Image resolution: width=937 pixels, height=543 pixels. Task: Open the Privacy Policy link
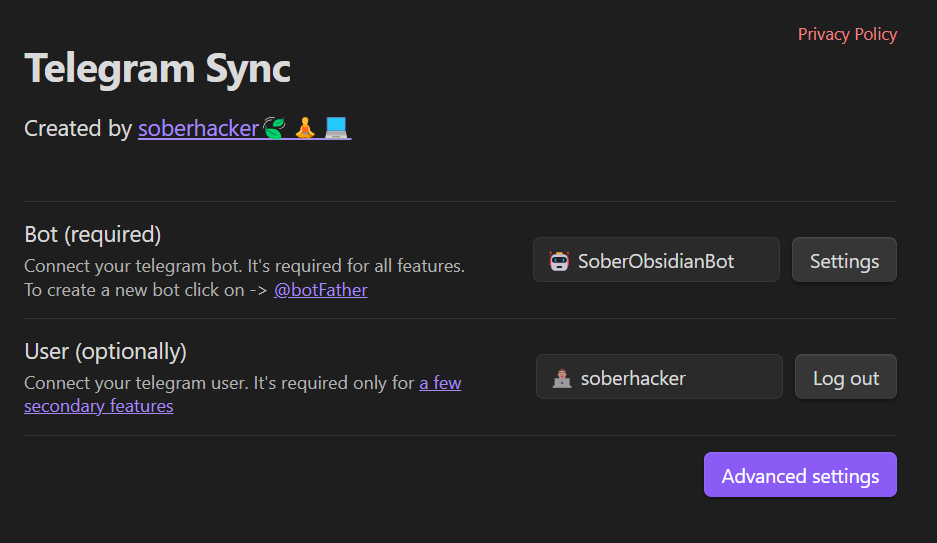(847, 34)
